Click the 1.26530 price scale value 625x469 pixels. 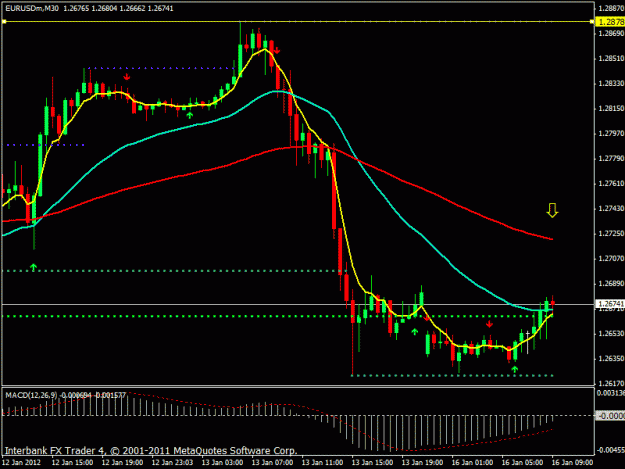coord(611,334)
